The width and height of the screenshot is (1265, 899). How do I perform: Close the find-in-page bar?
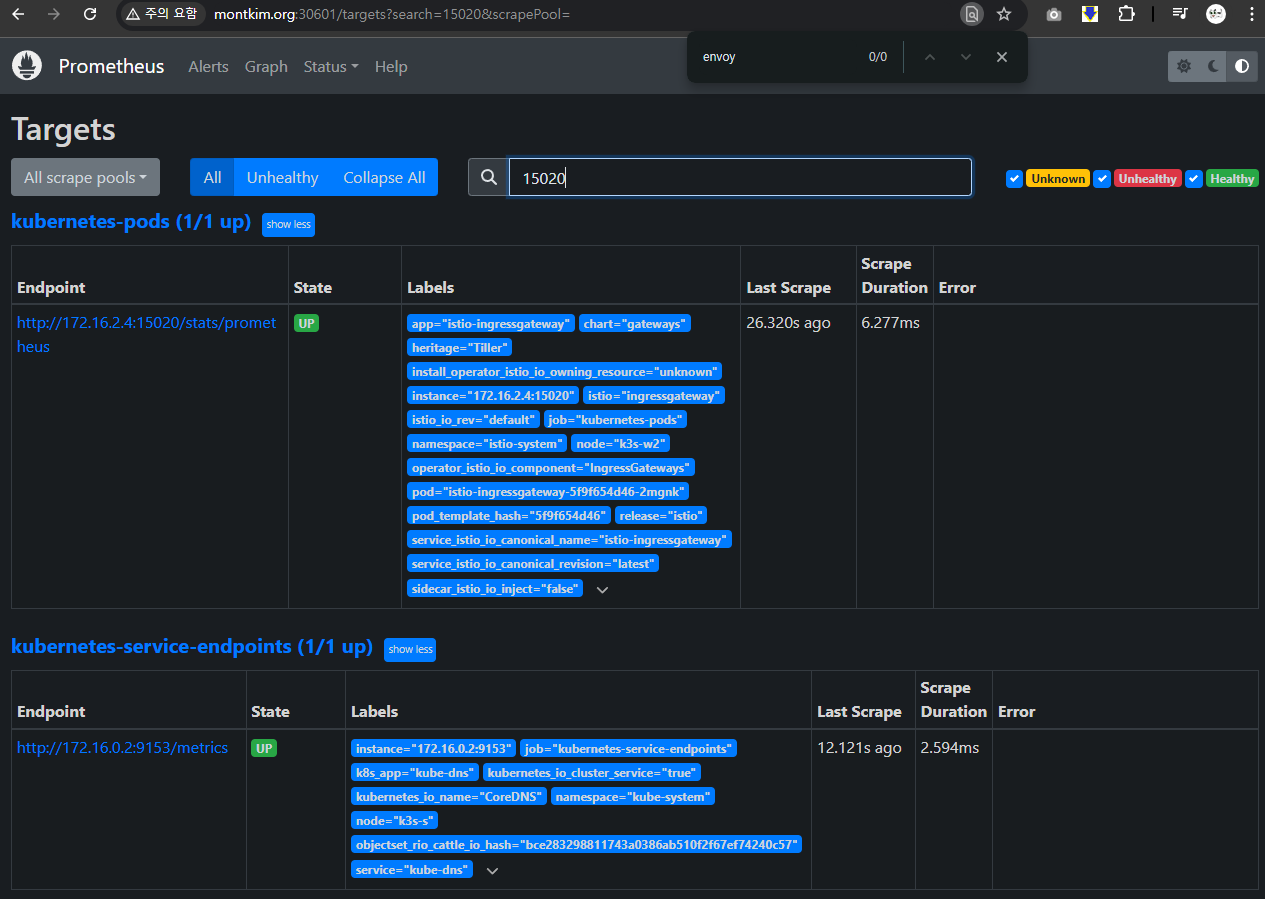[1001, 57]
